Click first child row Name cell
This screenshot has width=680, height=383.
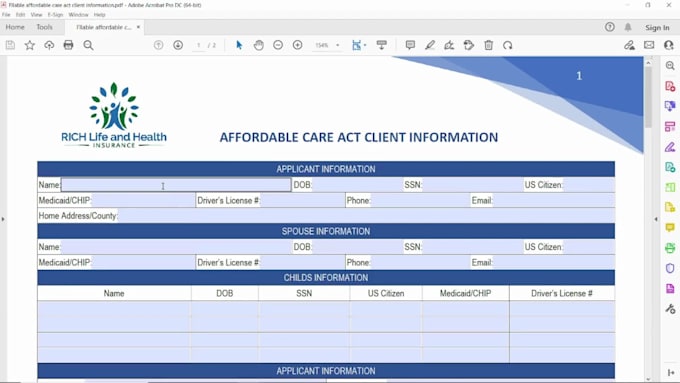coord(114,309)
